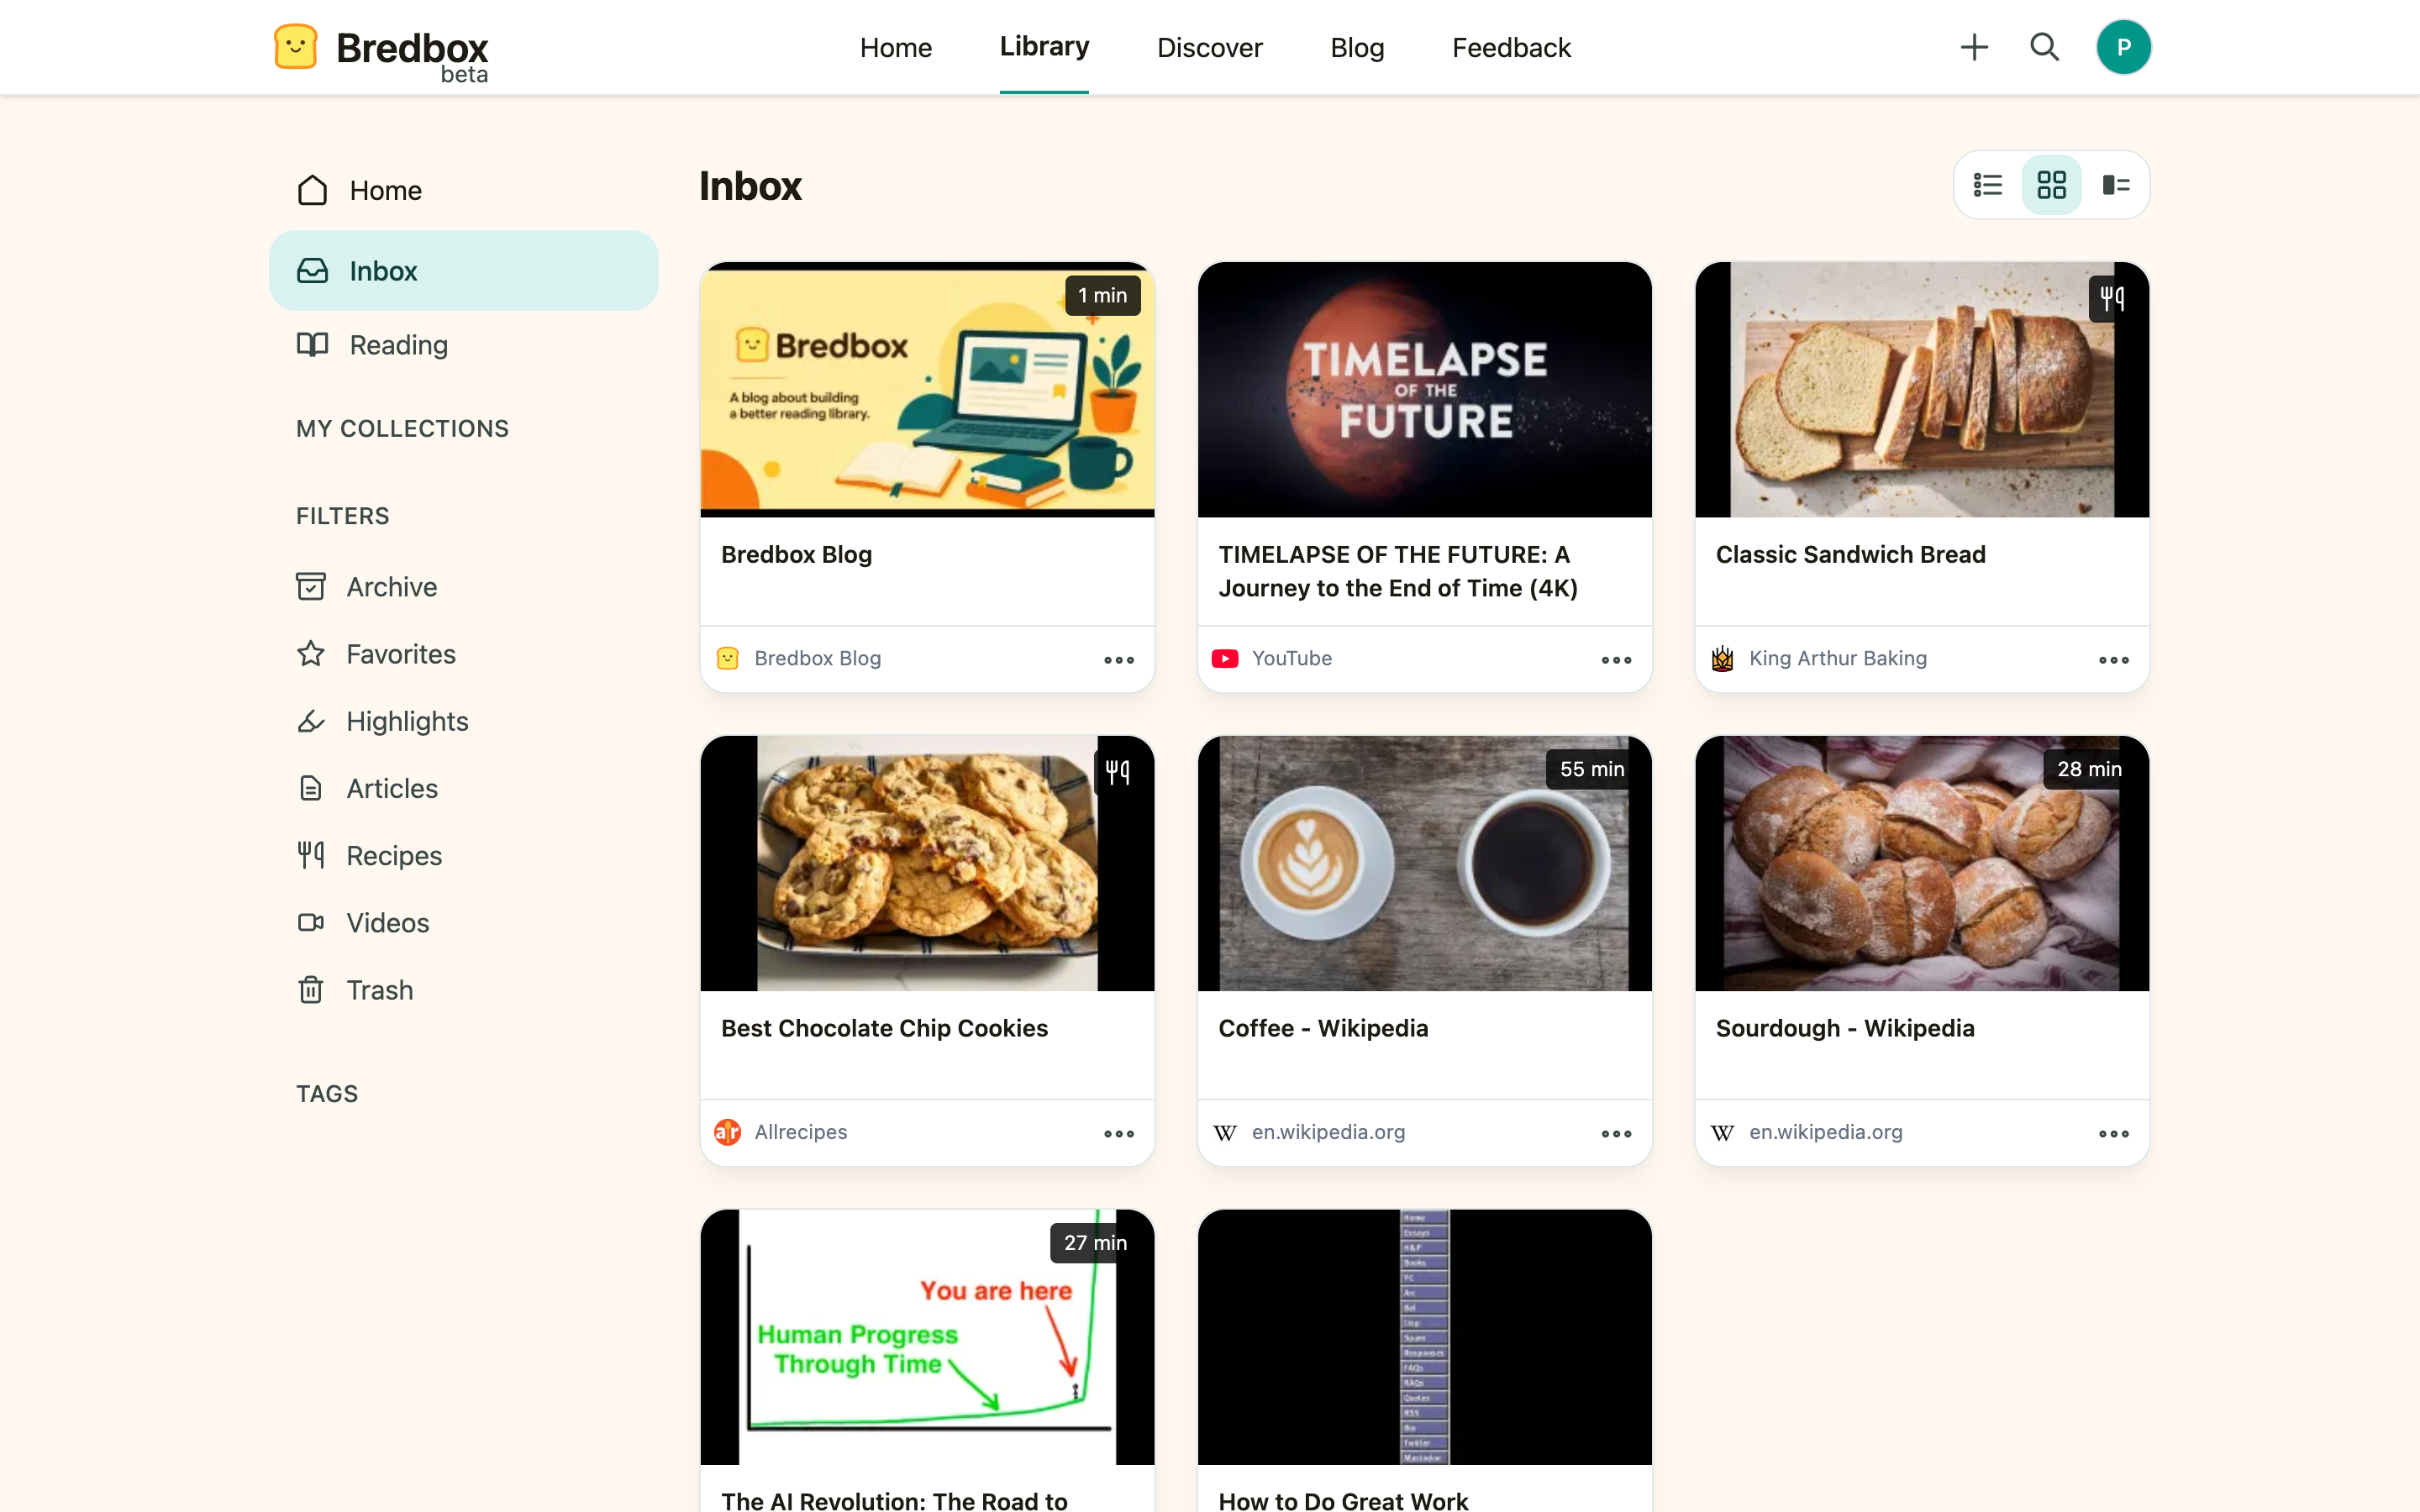Open search with the magnifier icon
2420x1512 pixels.
tap(2044, 47)
